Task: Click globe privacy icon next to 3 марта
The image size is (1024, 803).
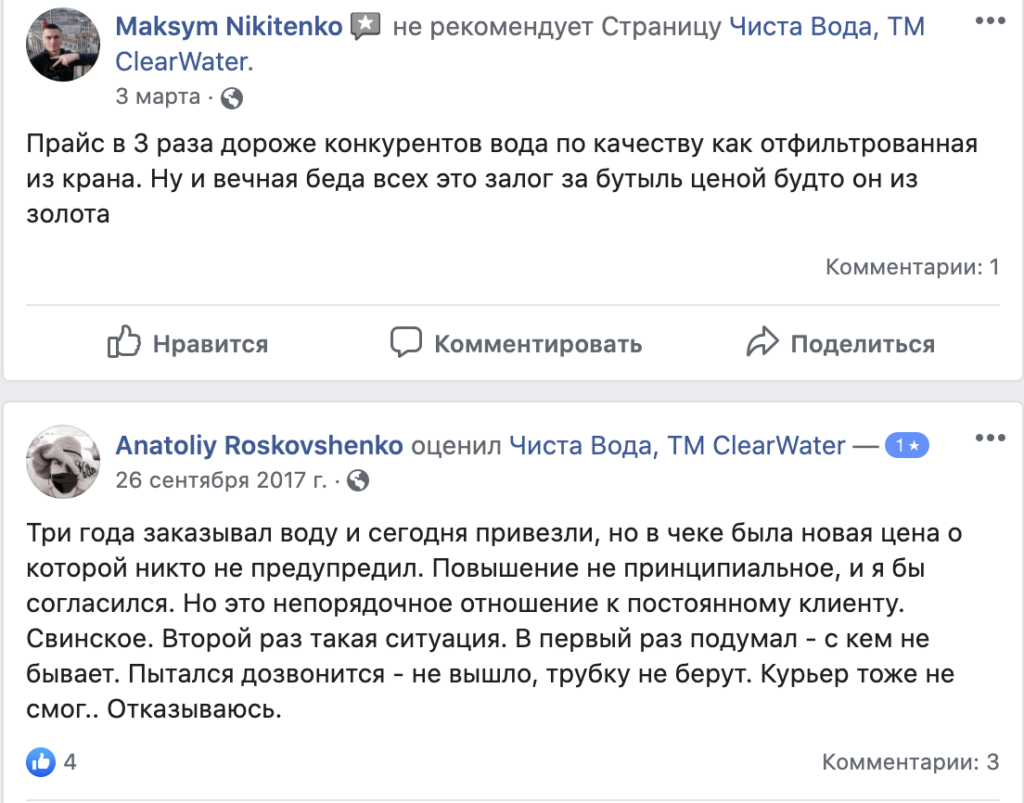Action: pyautogui.click(x=232, y=98)
